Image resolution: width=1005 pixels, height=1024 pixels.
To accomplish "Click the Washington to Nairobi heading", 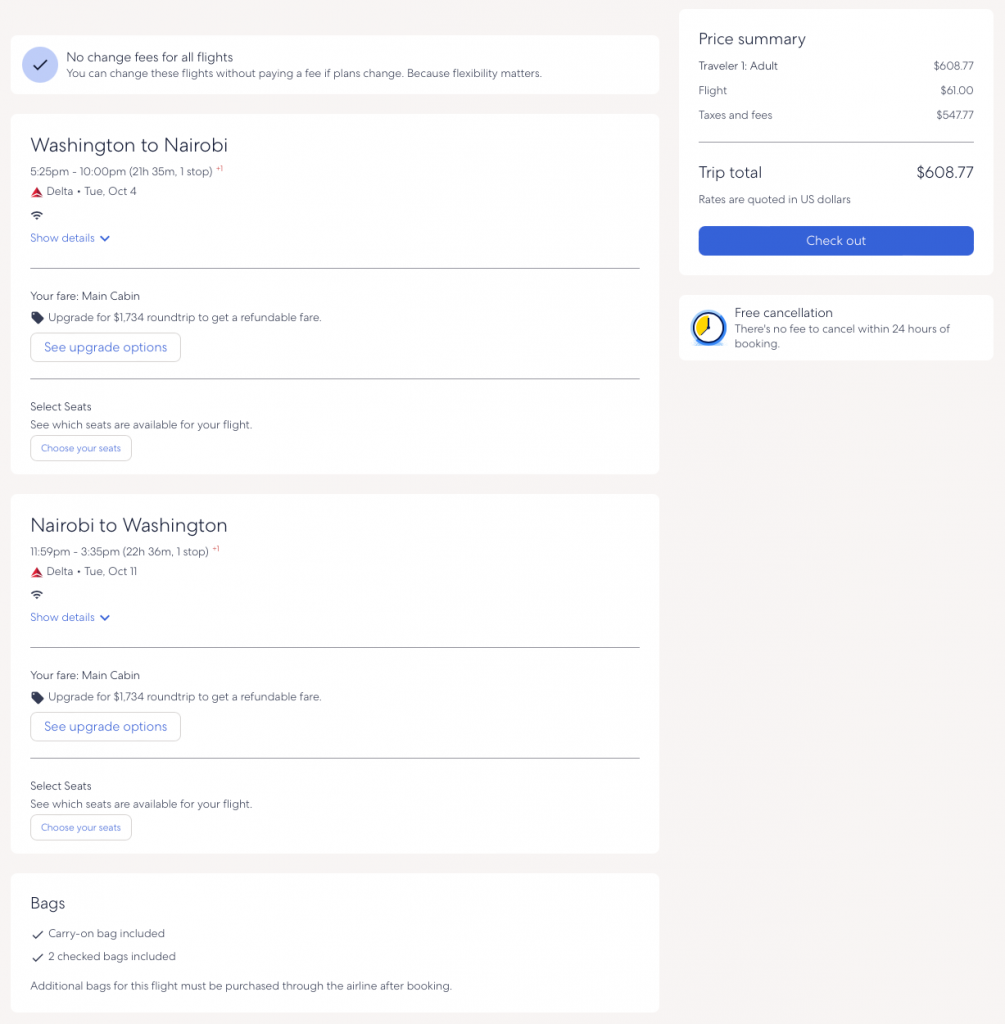I will coord(129,146).
